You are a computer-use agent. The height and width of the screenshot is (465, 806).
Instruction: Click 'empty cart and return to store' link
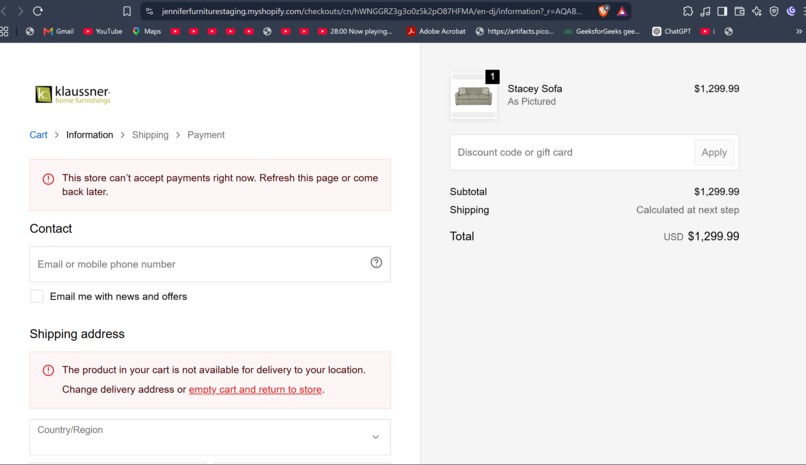pos(255,389)
